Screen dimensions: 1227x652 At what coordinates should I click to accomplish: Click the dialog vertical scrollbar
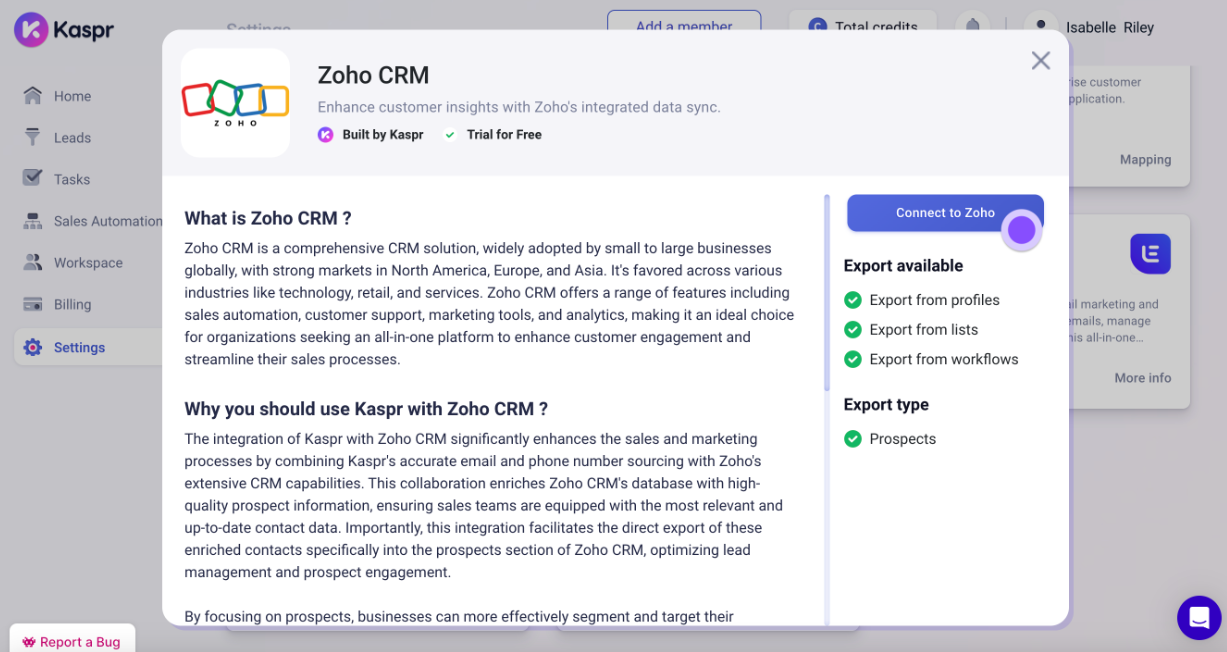tap(826, 292)
